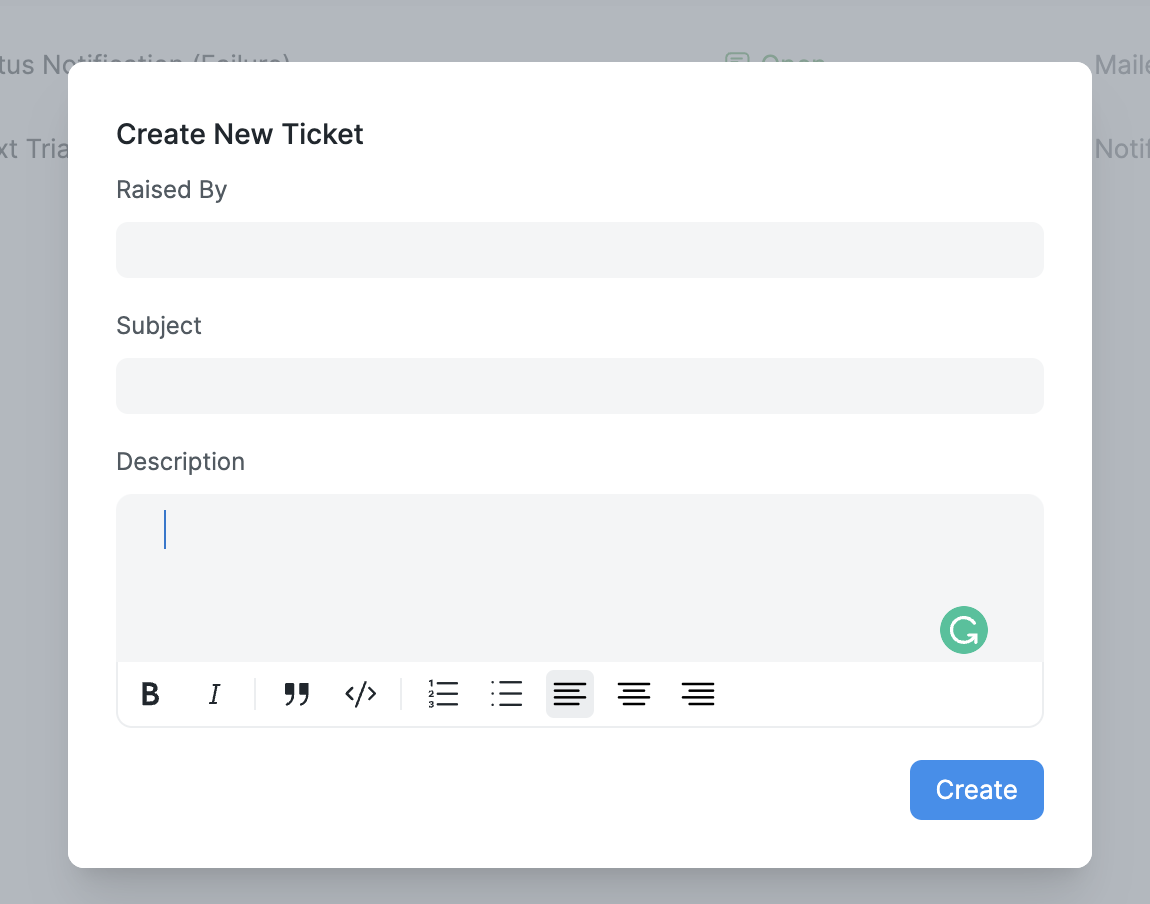Click the Subject label

(158, 325)
